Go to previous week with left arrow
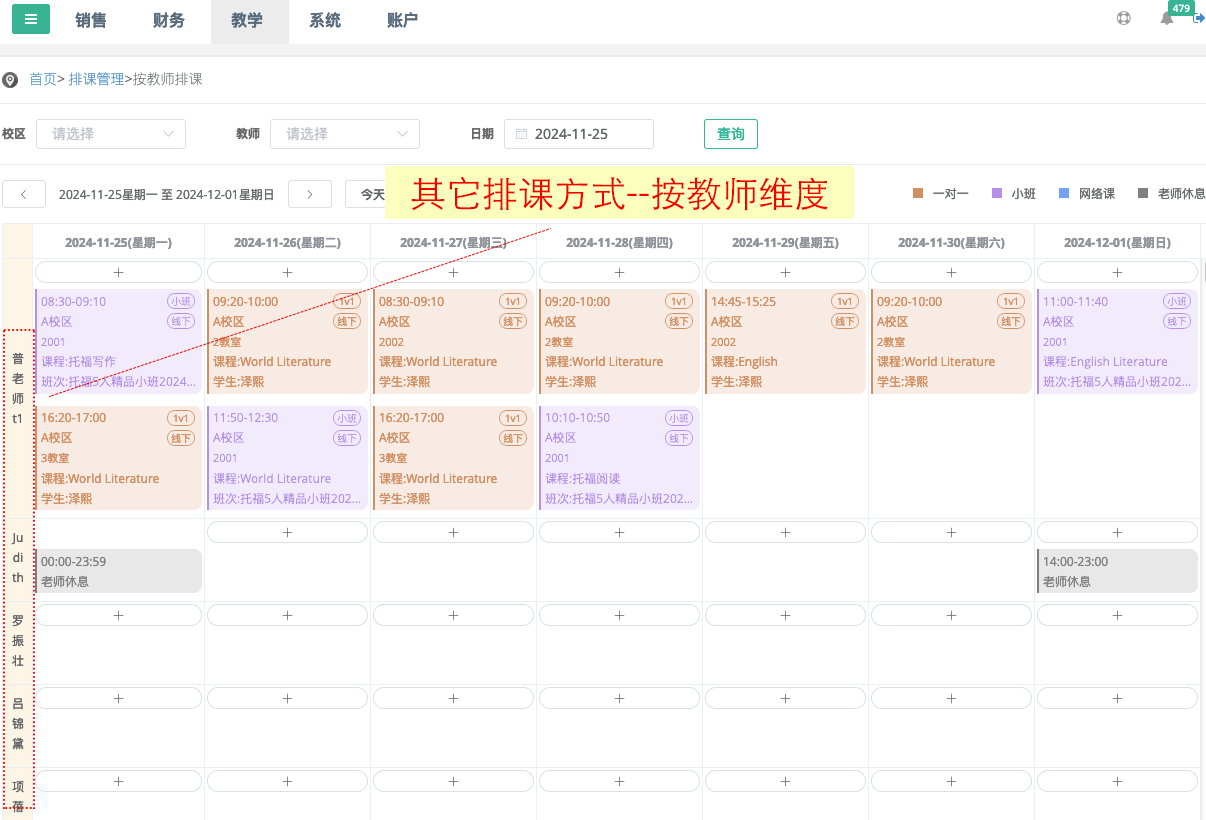The width and height of the screenshot is (1206, 820). coord(24,194)
